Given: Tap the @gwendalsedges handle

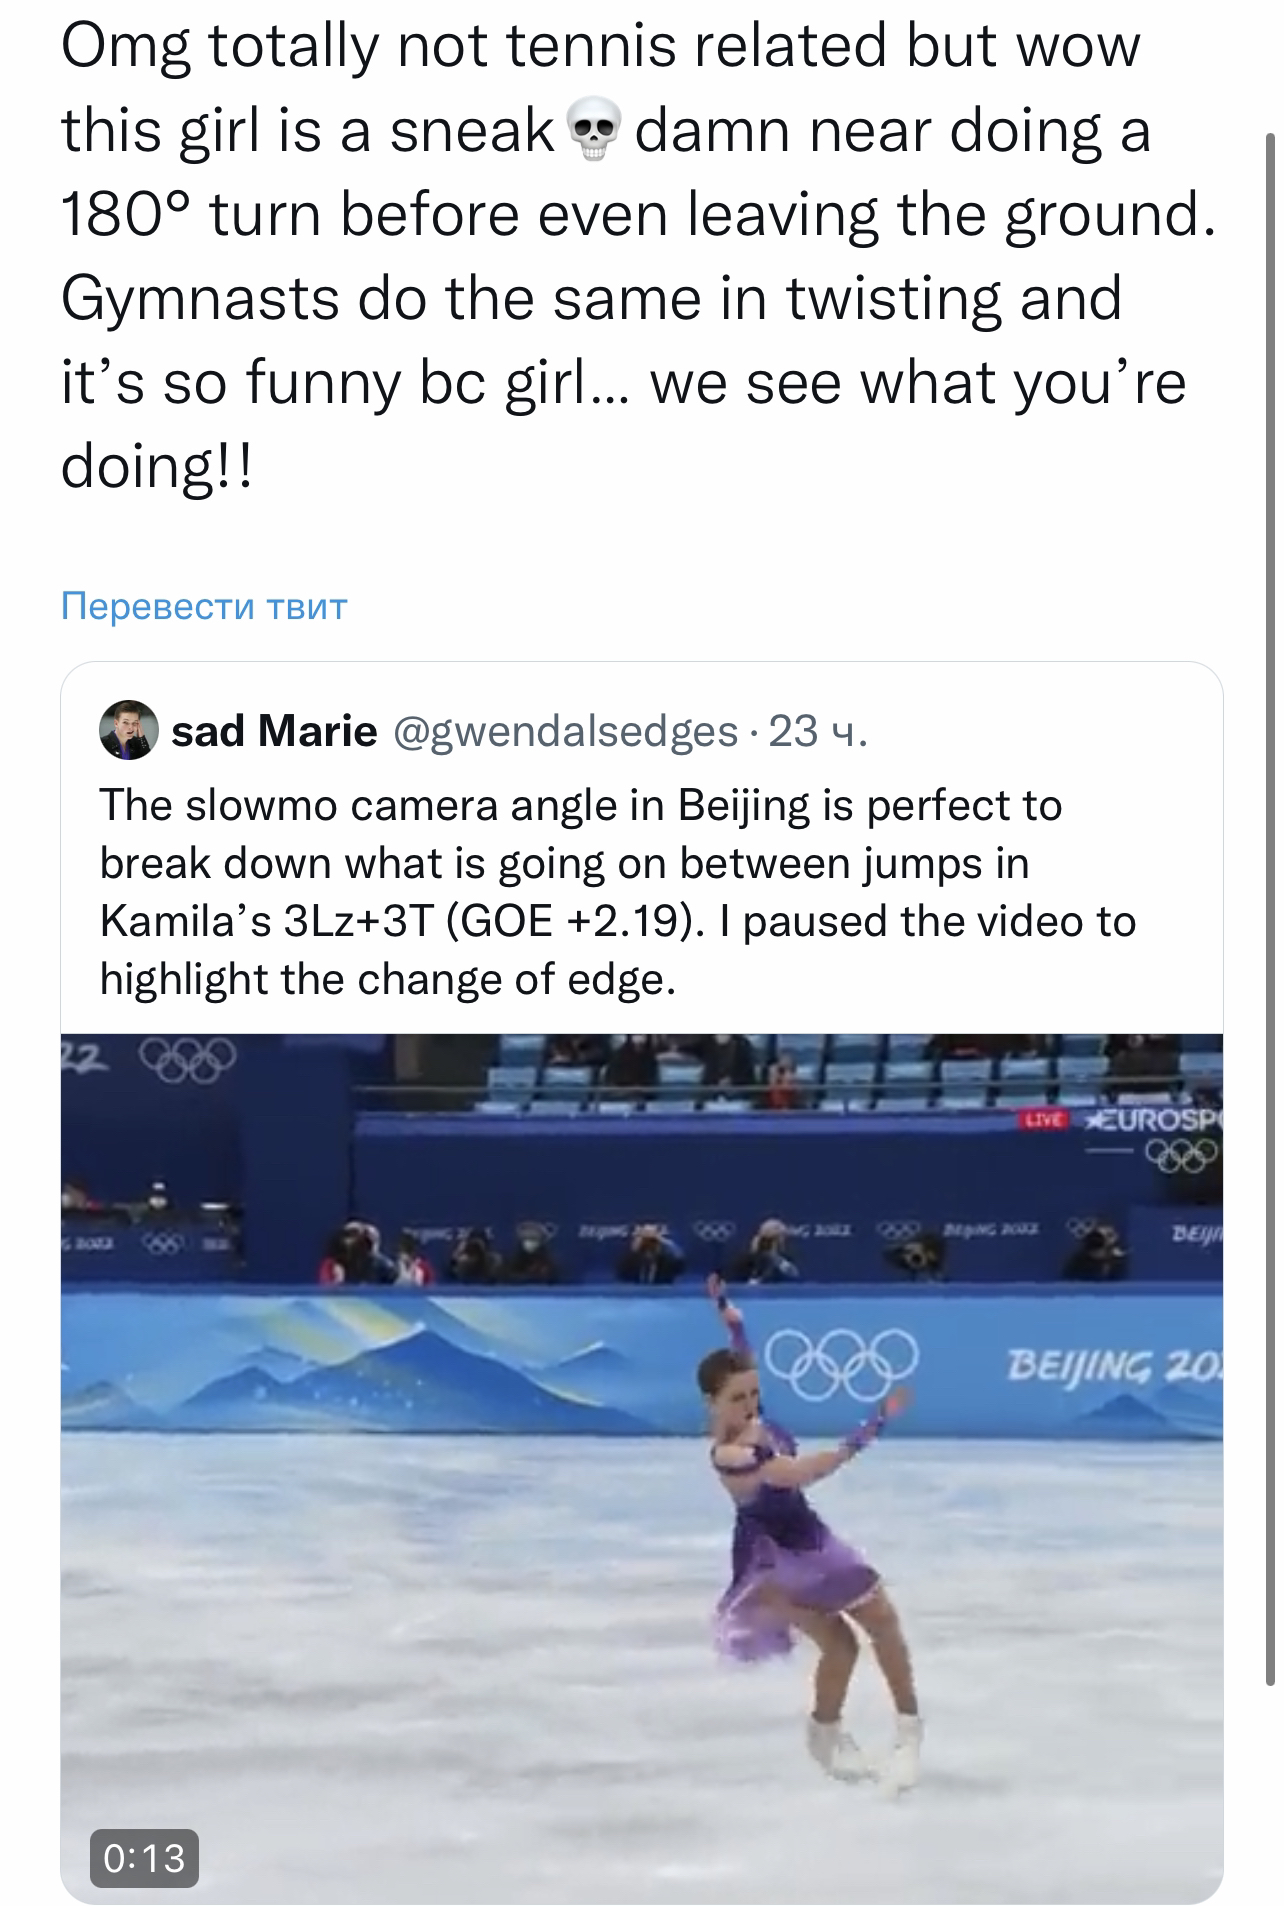Looking at the screenshot, I should [567, 732].
